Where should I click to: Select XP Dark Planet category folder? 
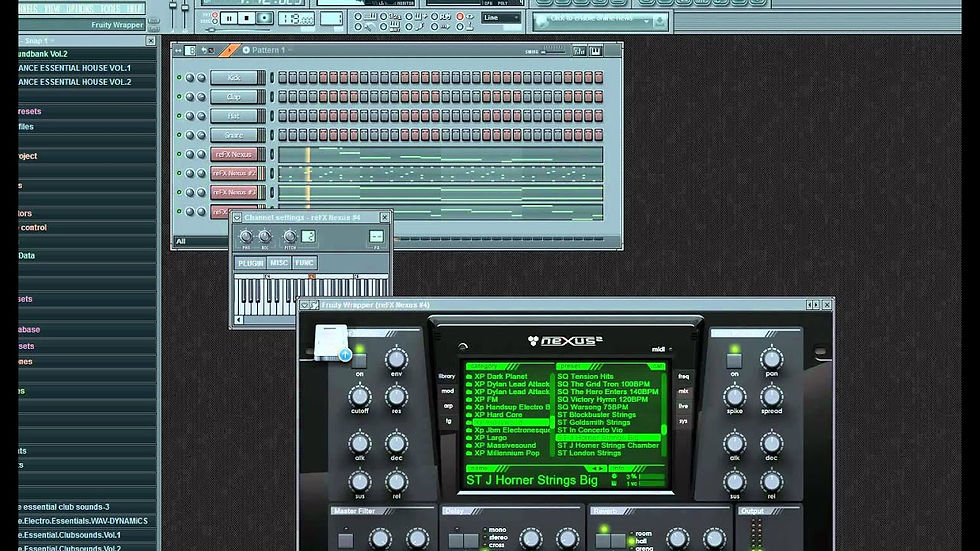click(x=498, y=377)
